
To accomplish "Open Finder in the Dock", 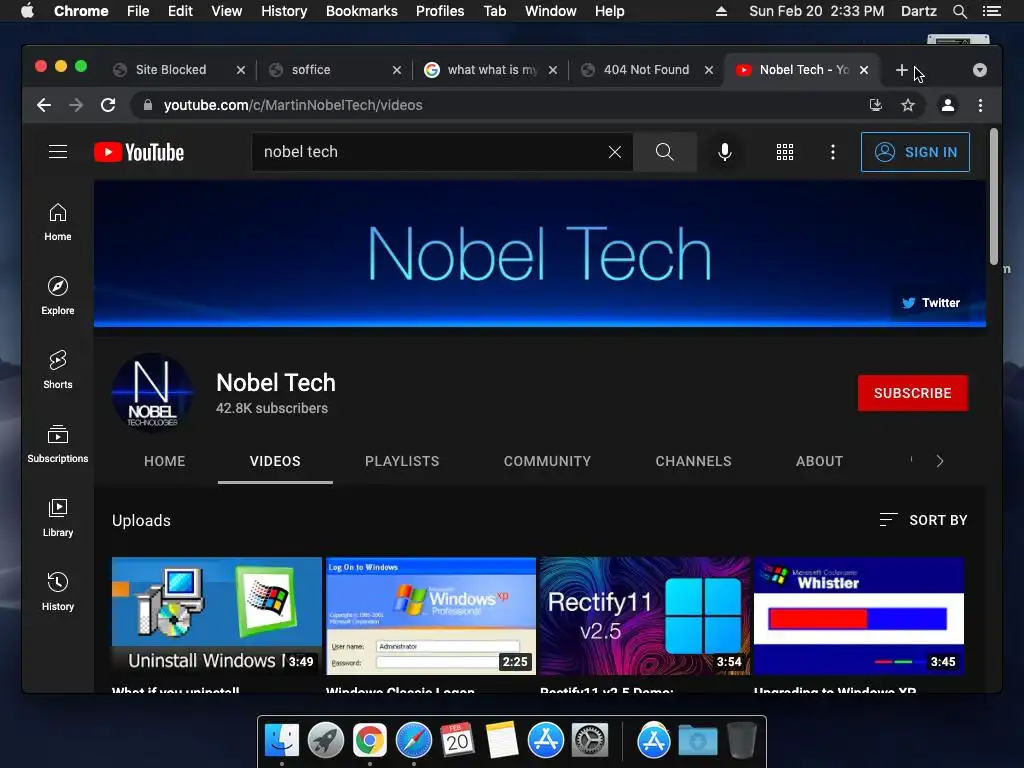I will [x=281, y=741].
